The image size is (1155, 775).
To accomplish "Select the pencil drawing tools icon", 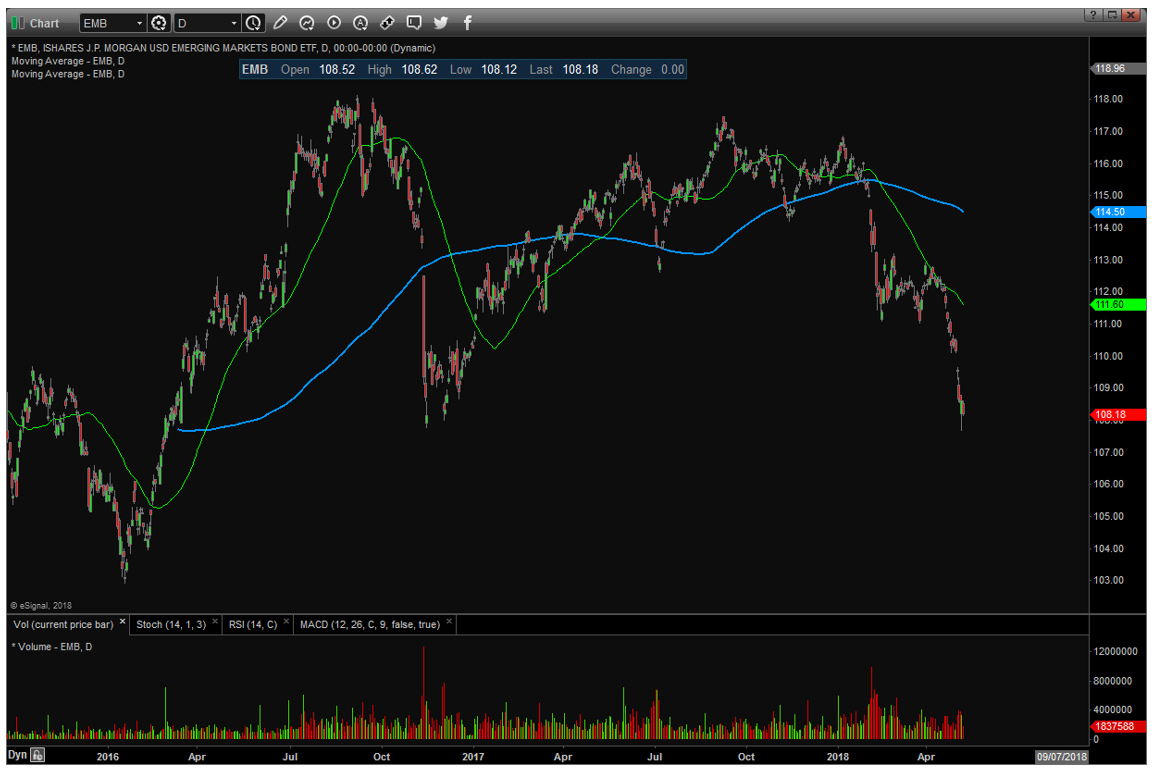I will 280,23.
